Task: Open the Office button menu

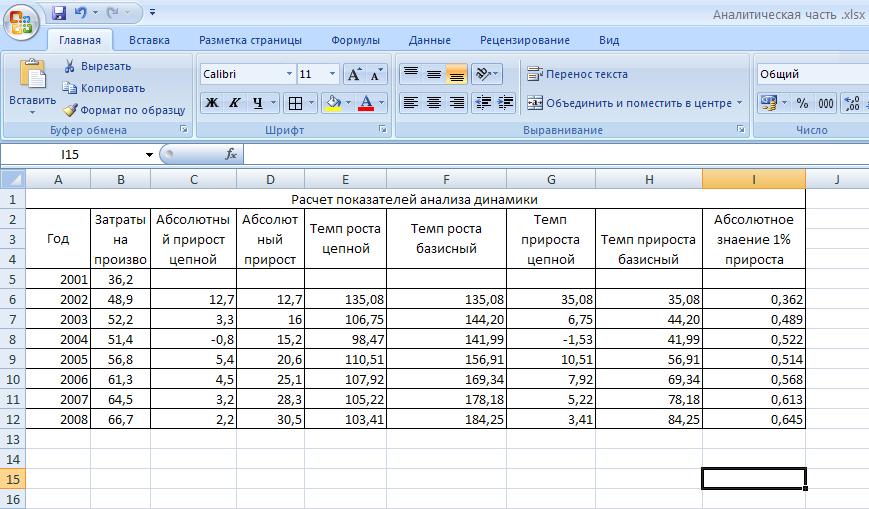Action: point(21,23)
